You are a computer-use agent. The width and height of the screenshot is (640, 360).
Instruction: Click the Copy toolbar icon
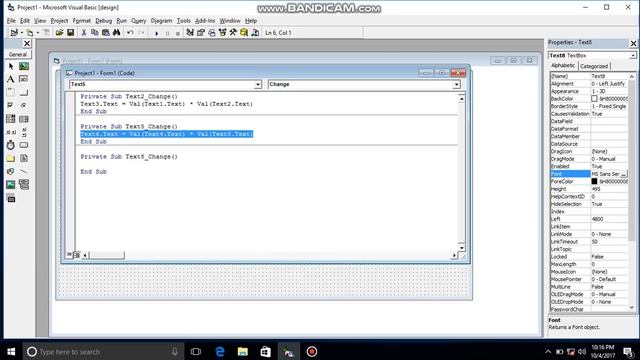point(95,33)
